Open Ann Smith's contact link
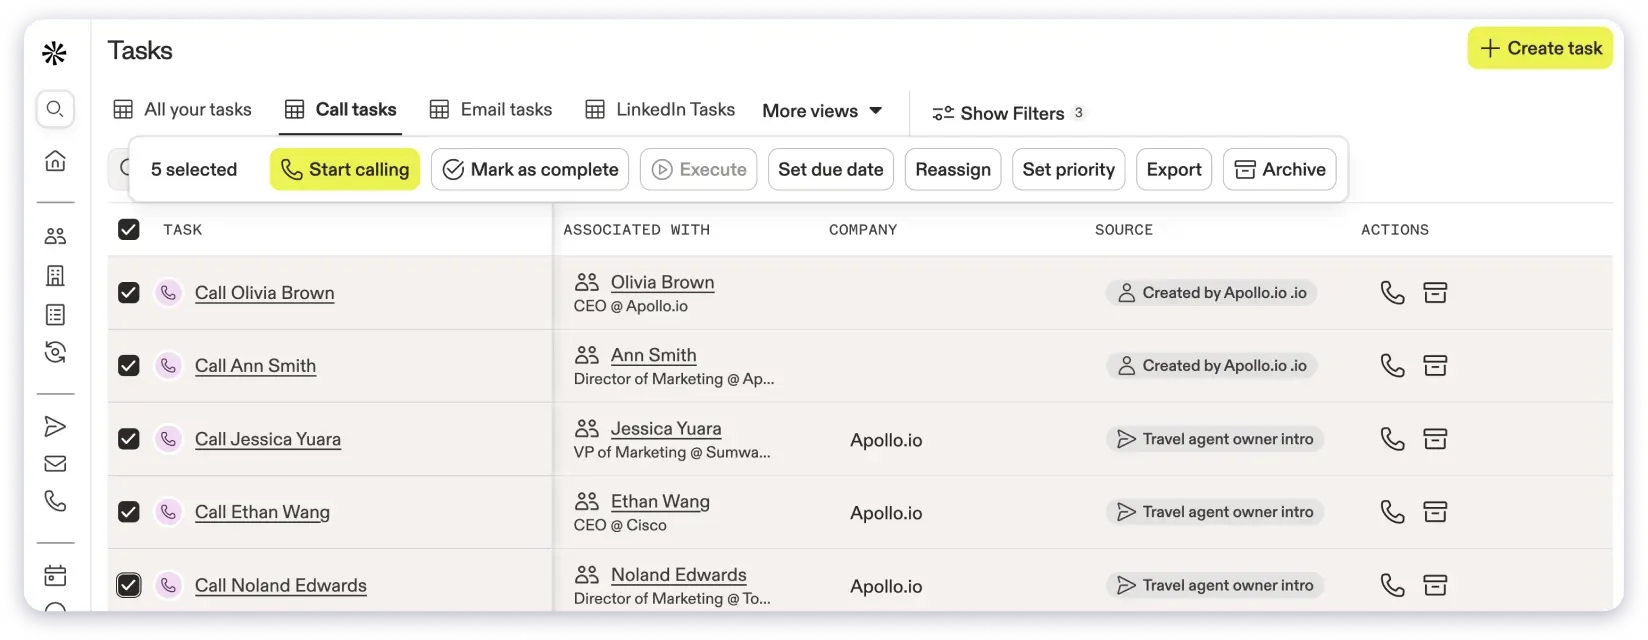The image size is (1648, 640). click(653, 354)
